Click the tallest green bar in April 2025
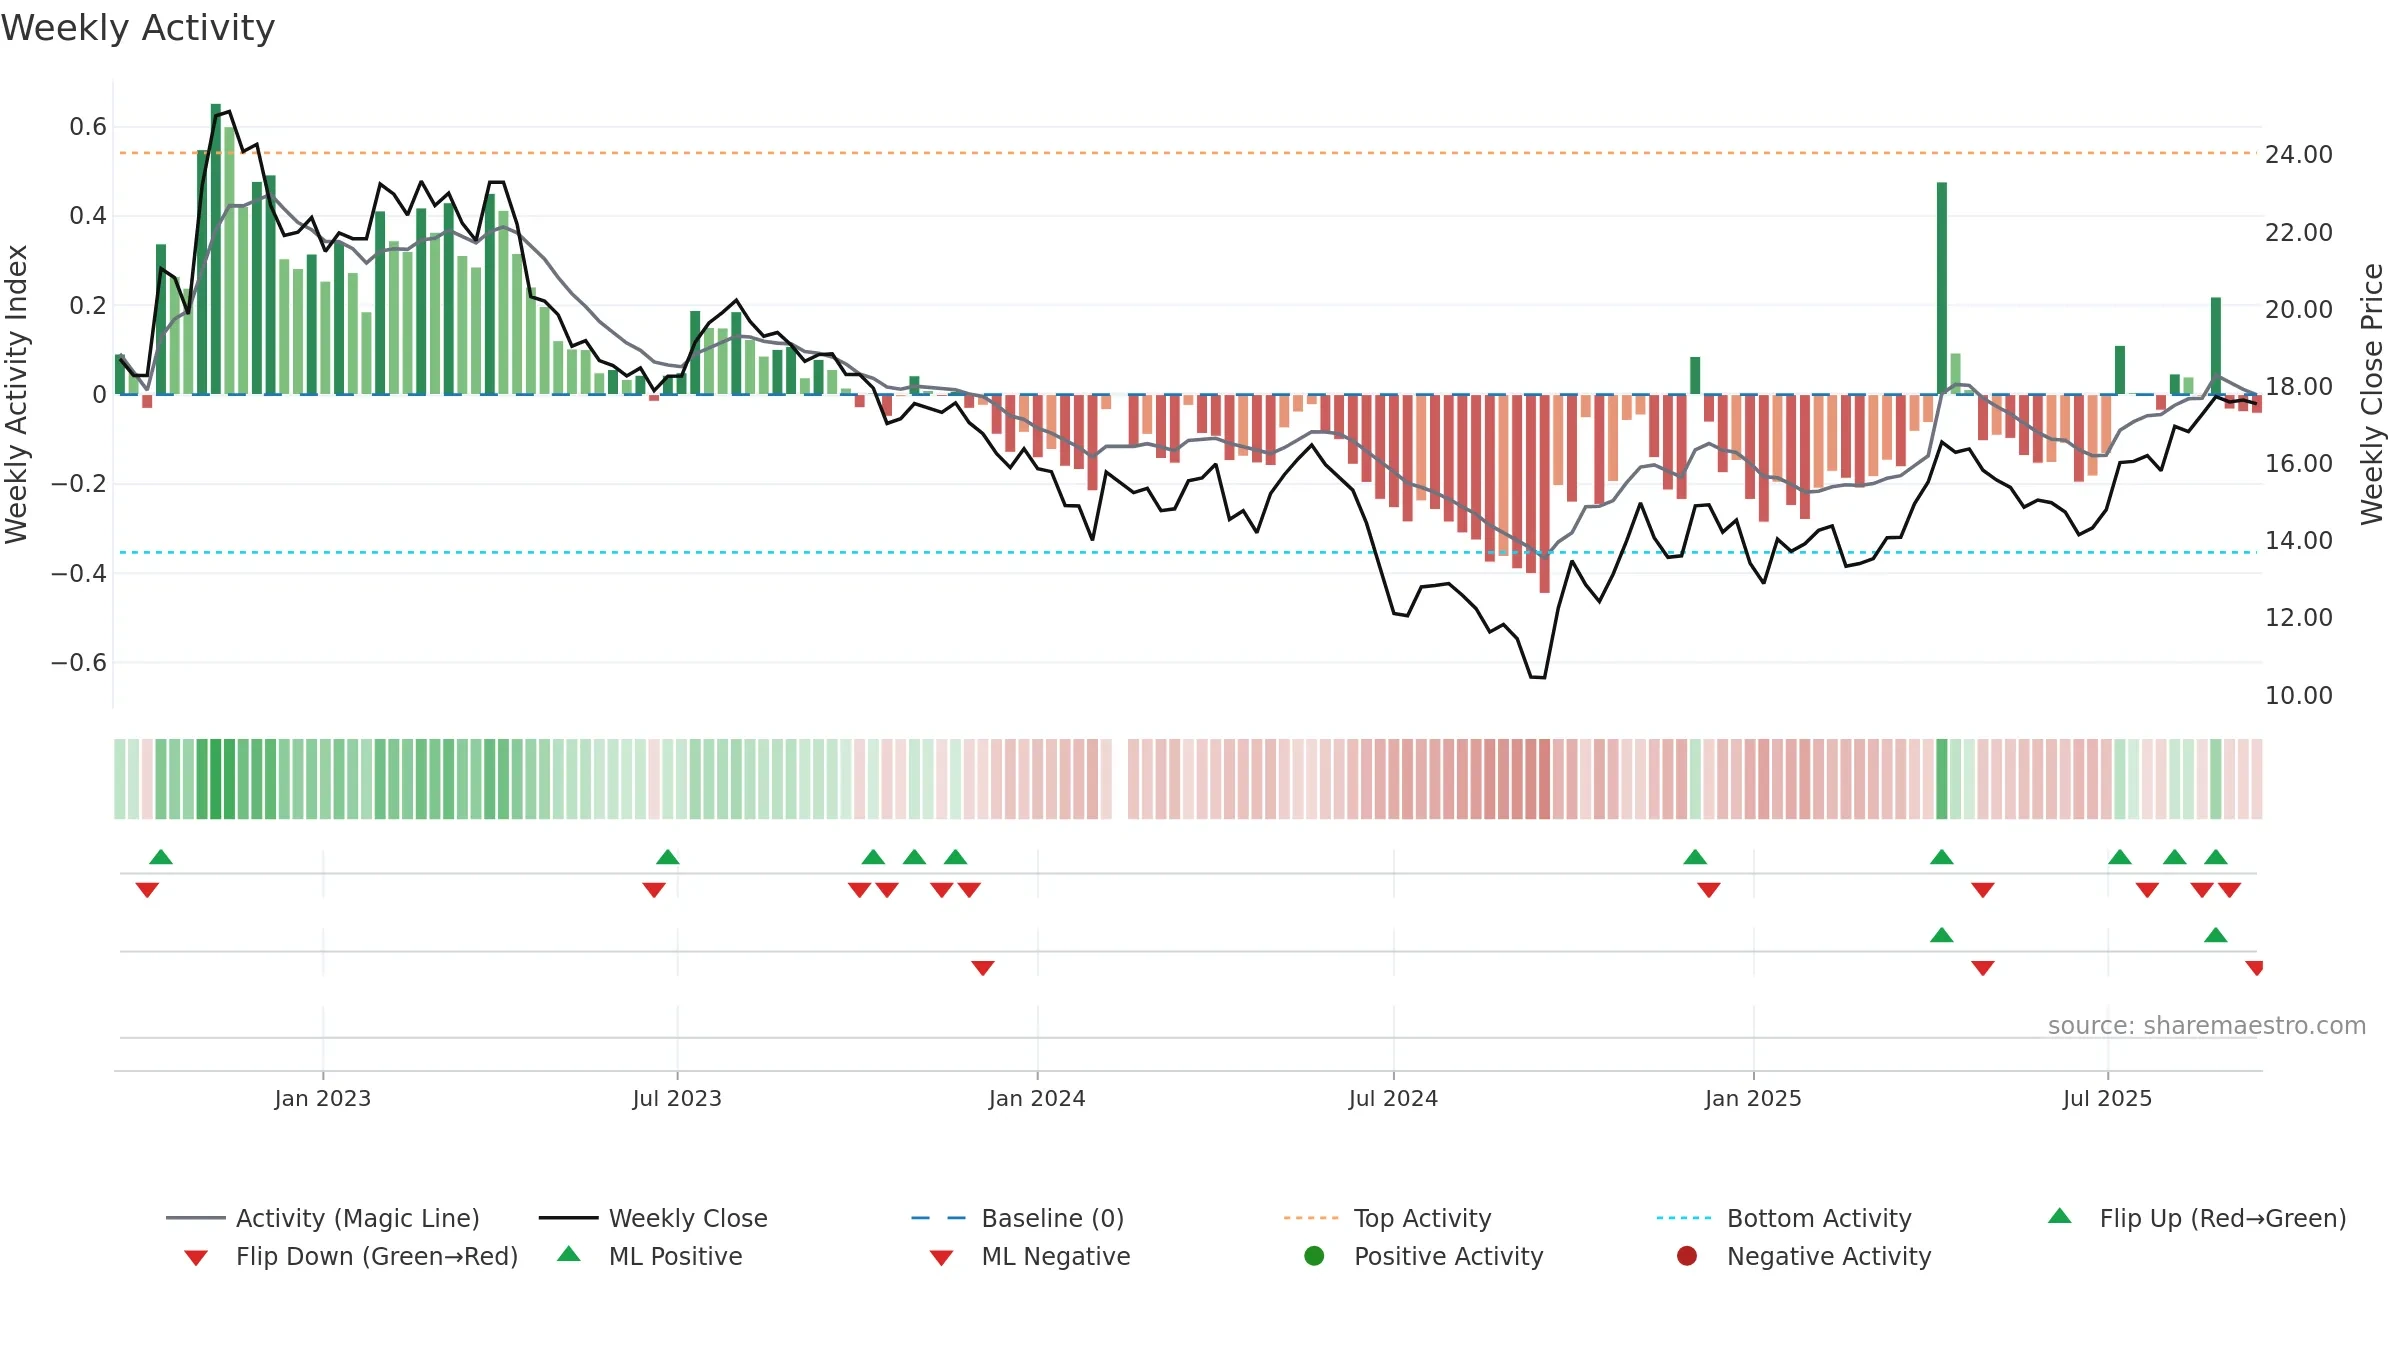Screen dimensions: 2400x1350 pyautogui.click(x=1942, y=288)
